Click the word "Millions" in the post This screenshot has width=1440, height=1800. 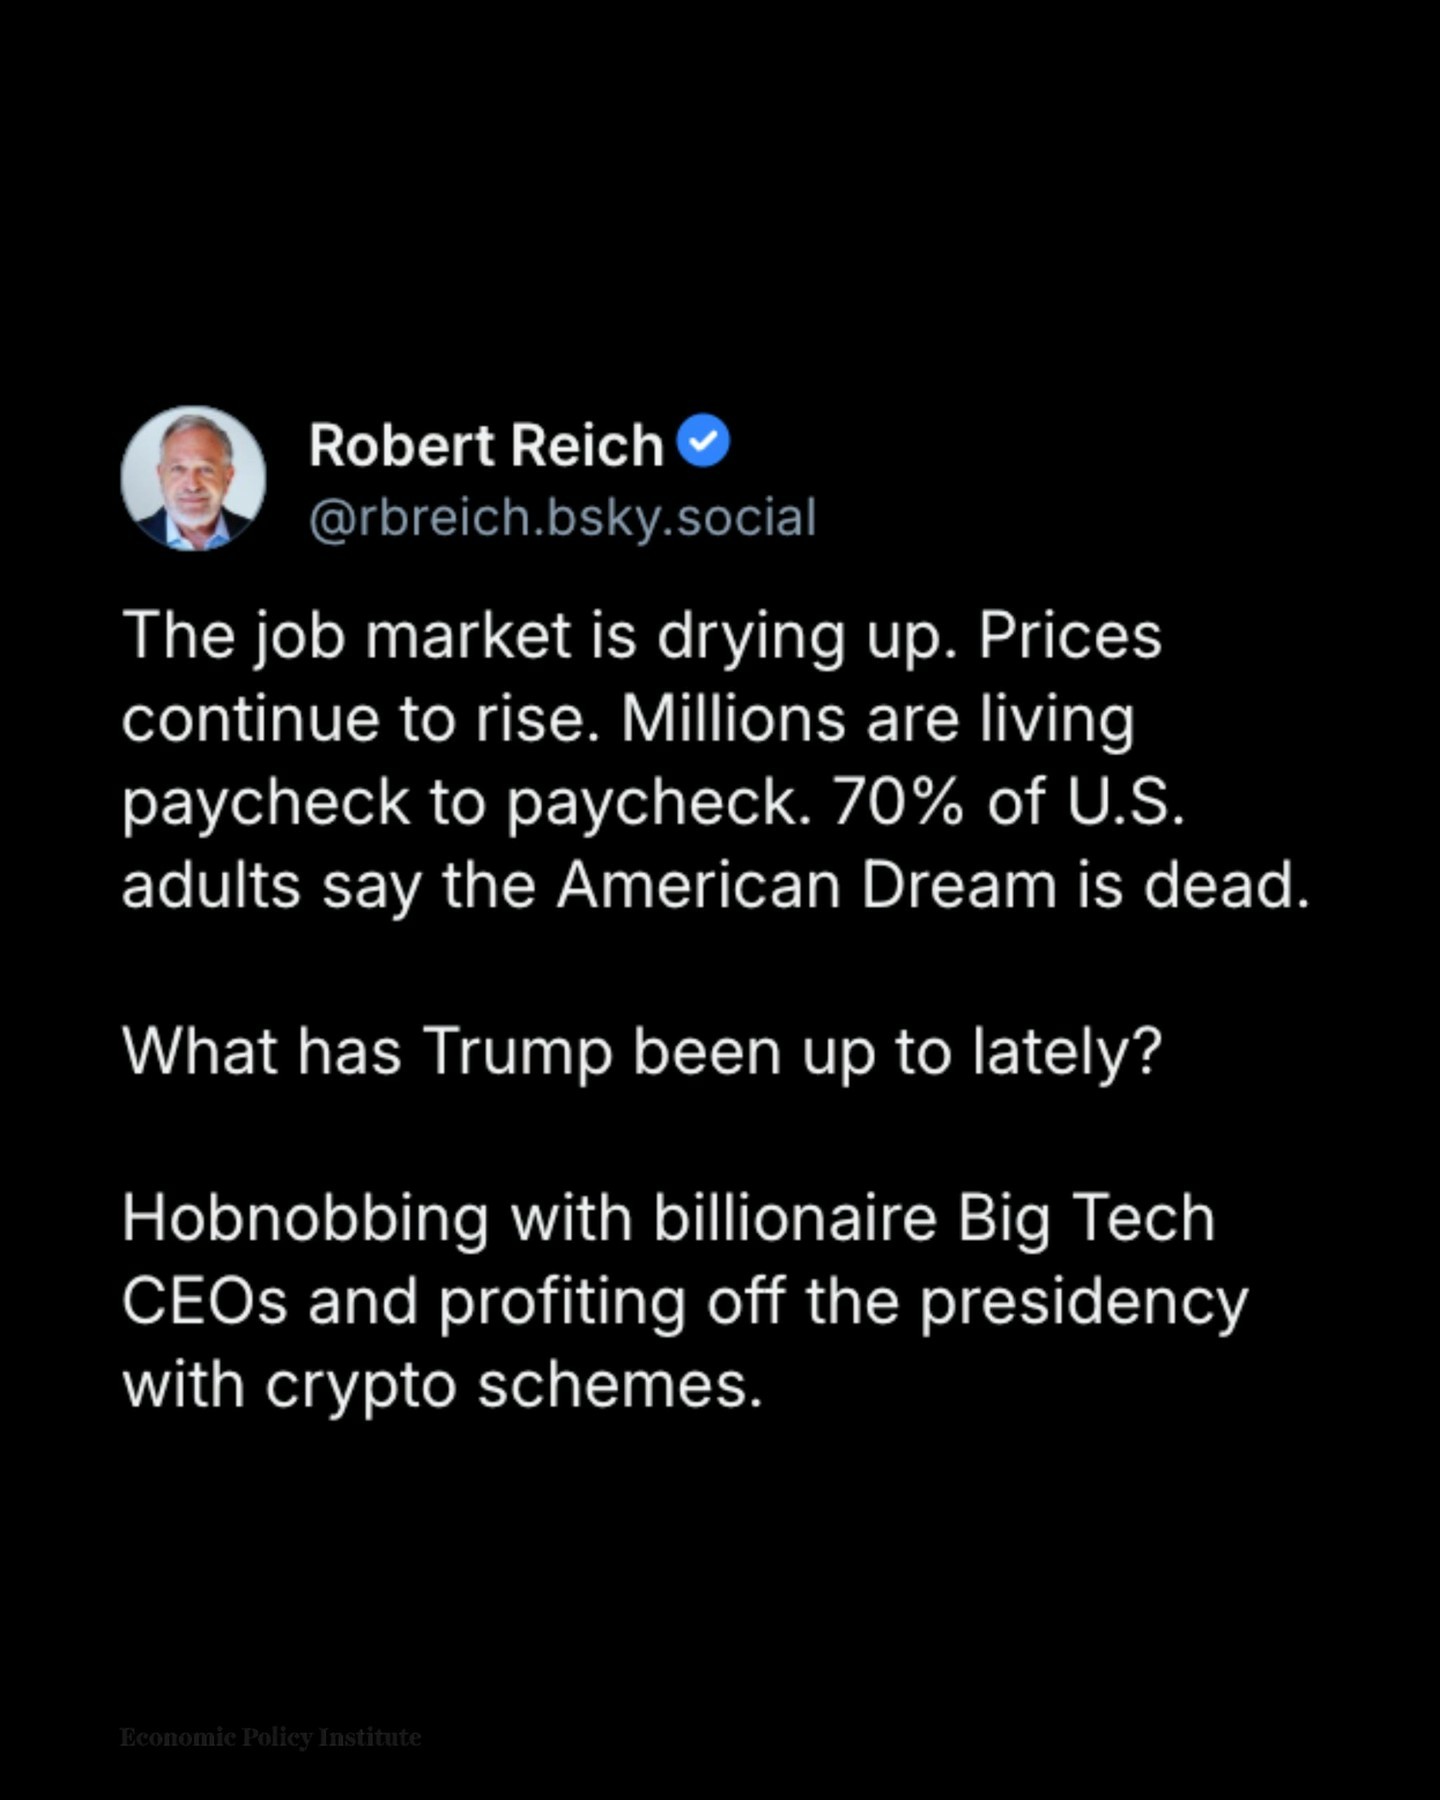tap(733, 719)
